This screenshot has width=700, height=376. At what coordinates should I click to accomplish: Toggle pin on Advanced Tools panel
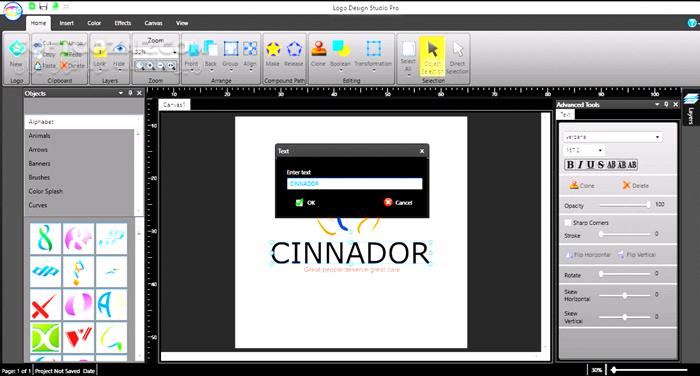pos(666,104)
